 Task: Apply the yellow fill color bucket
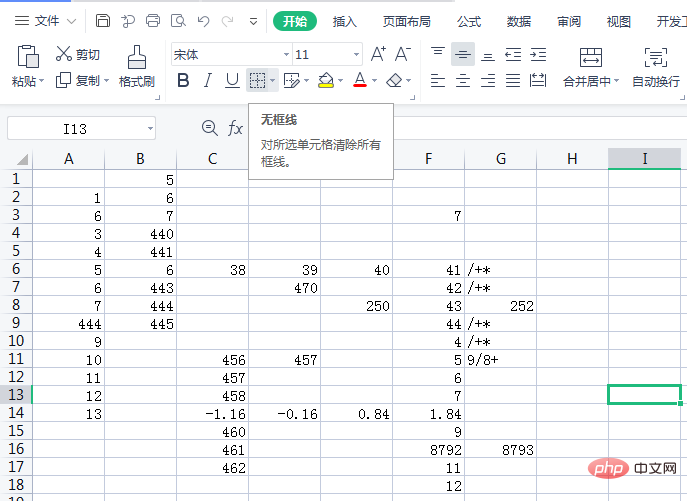coord(326,80)
